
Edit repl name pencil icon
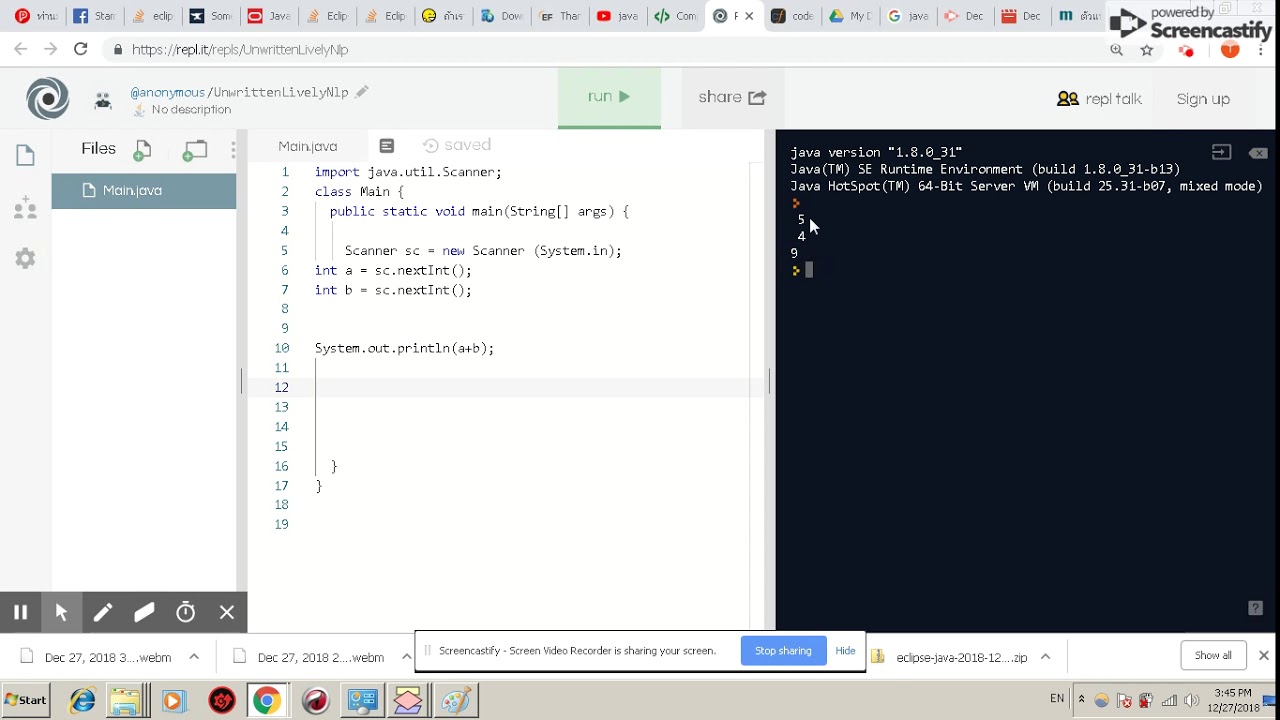(x=362, y=91)
